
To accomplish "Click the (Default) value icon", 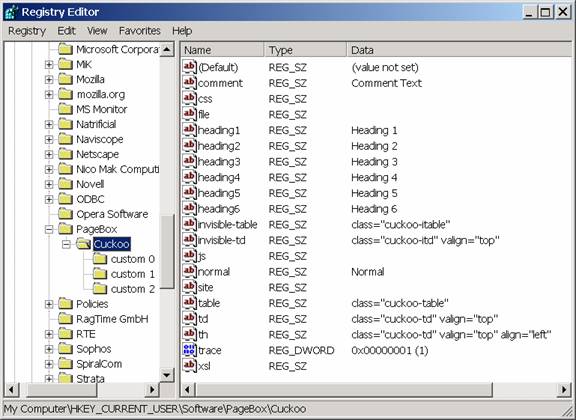I will tap(190, 67).
